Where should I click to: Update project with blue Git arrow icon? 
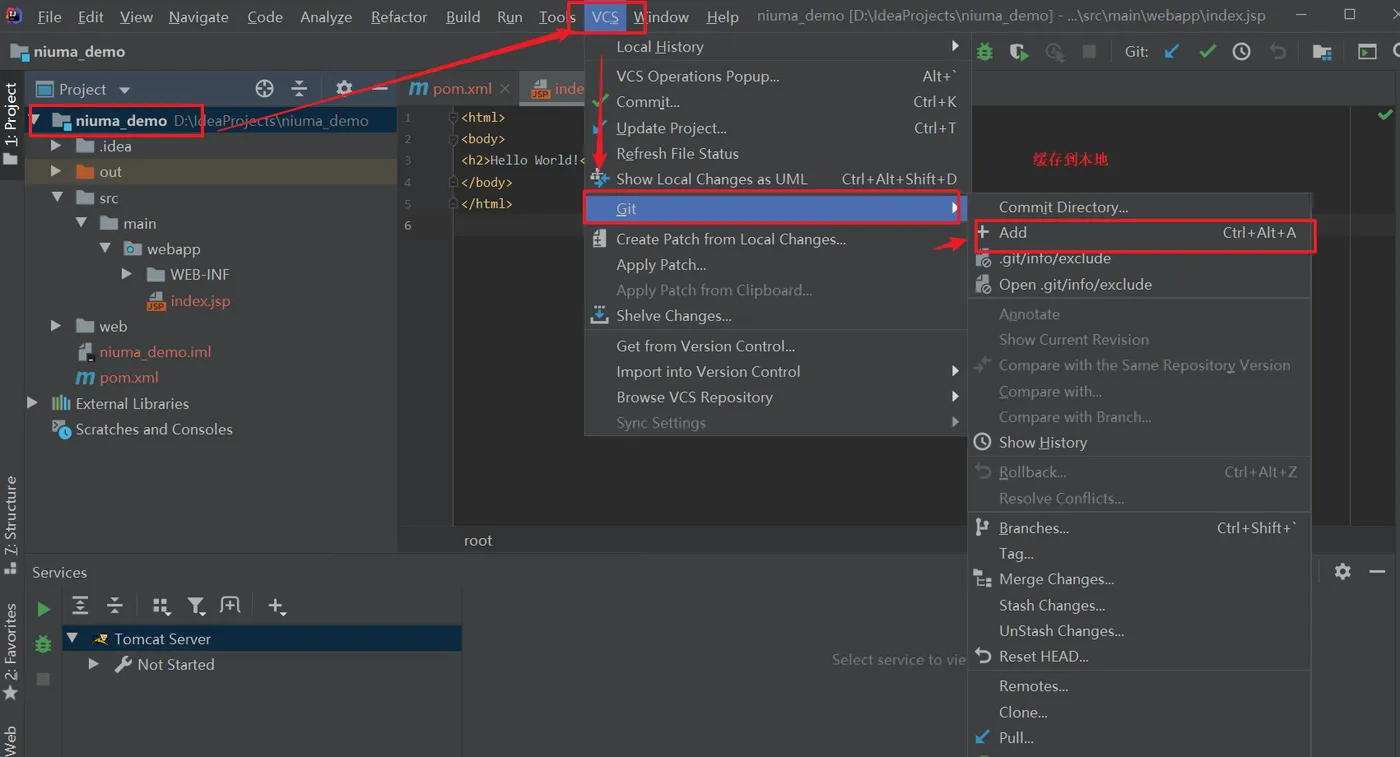pos(1172,52)
